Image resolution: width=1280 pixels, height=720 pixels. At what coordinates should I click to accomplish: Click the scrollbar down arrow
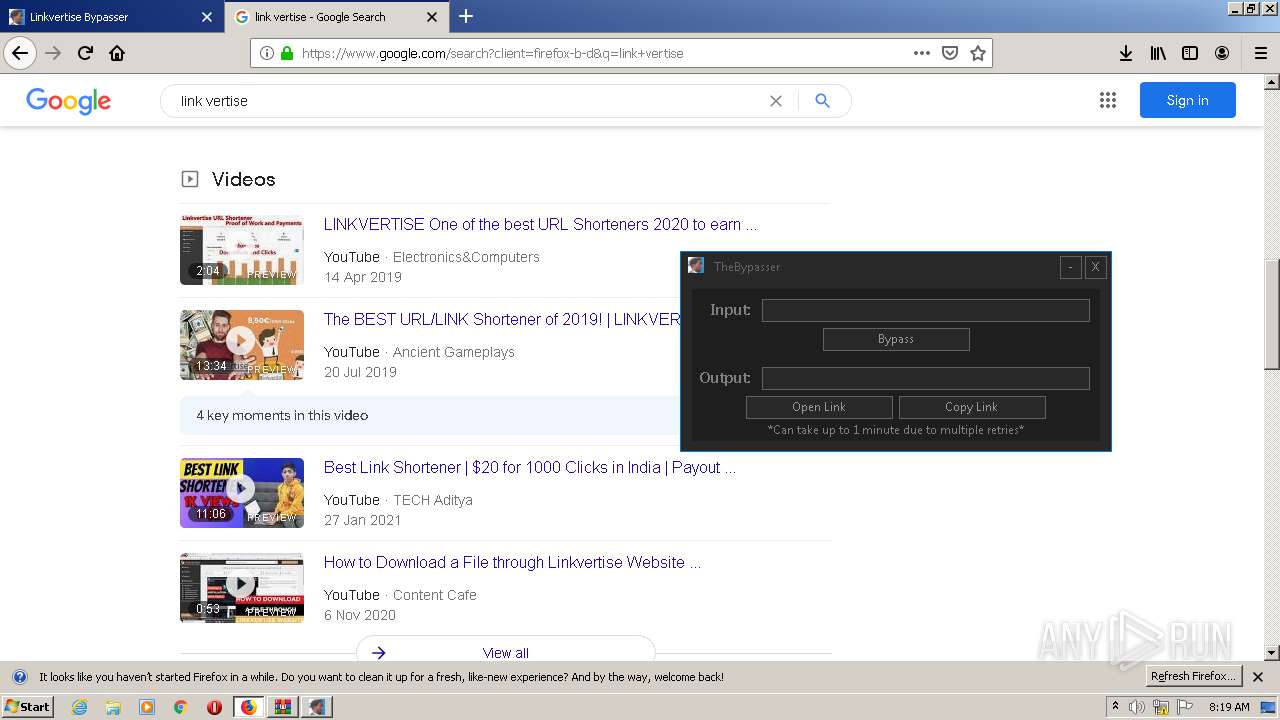point(1272,653)
